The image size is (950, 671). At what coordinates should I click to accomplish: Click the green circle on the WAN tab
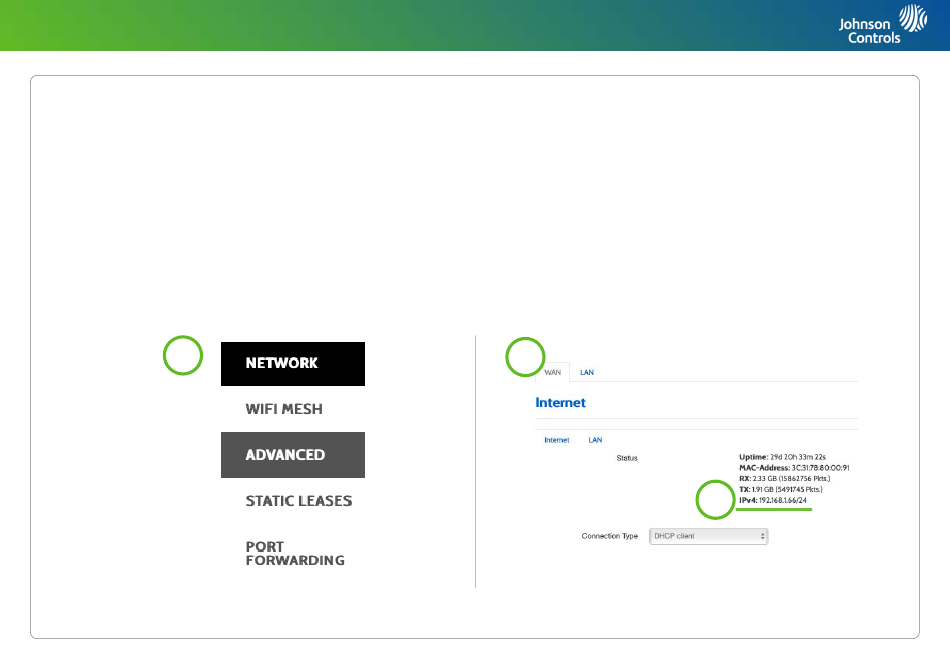[x=525, y=356]
